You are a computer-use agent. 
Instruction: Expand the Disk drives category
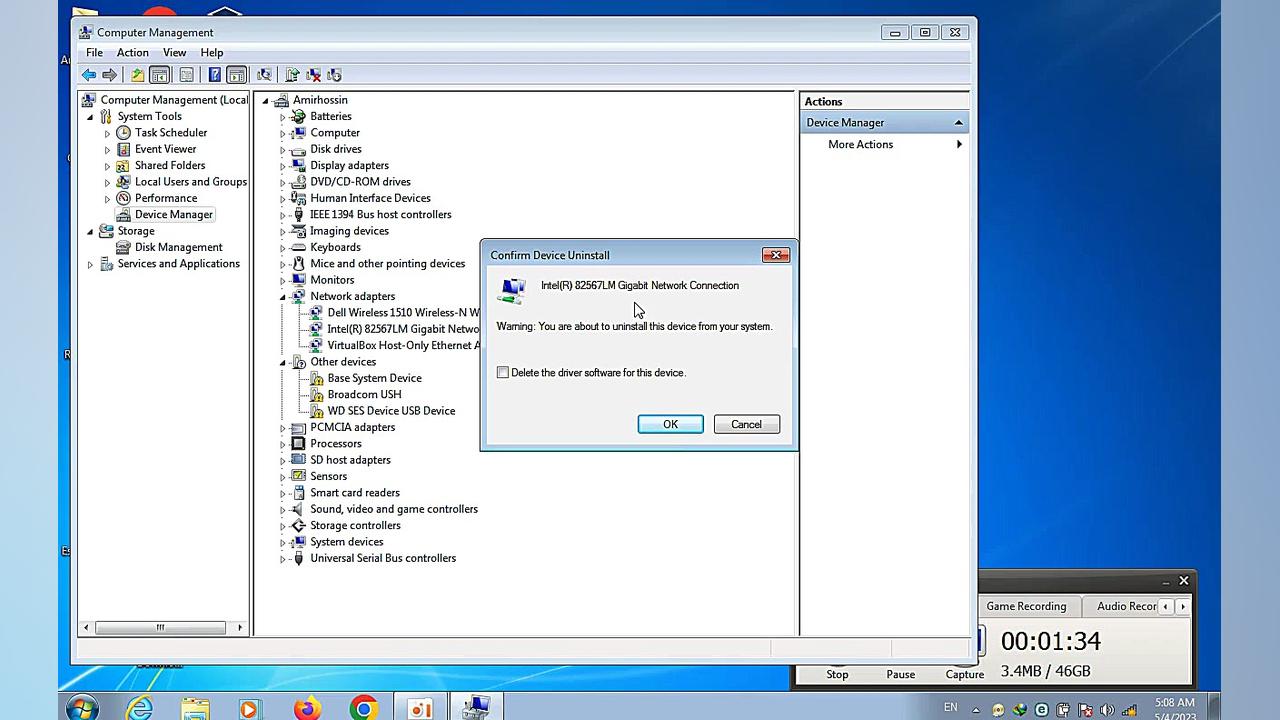point(283,150)
